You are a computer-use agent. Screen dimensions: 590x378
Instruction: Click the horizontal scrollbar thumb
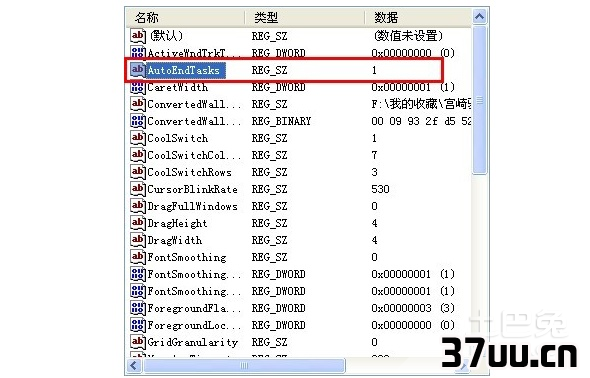(244, 366)
